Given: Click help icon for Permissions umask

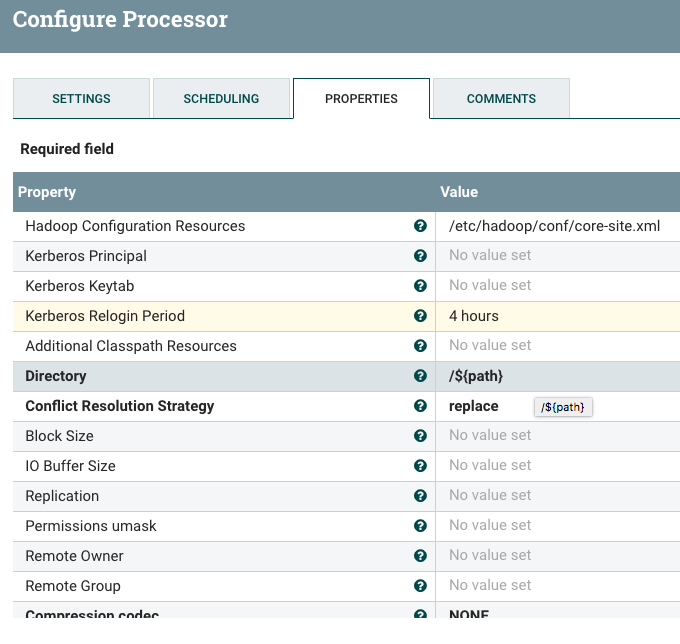Looking at the screenshot, I should 421,526.
